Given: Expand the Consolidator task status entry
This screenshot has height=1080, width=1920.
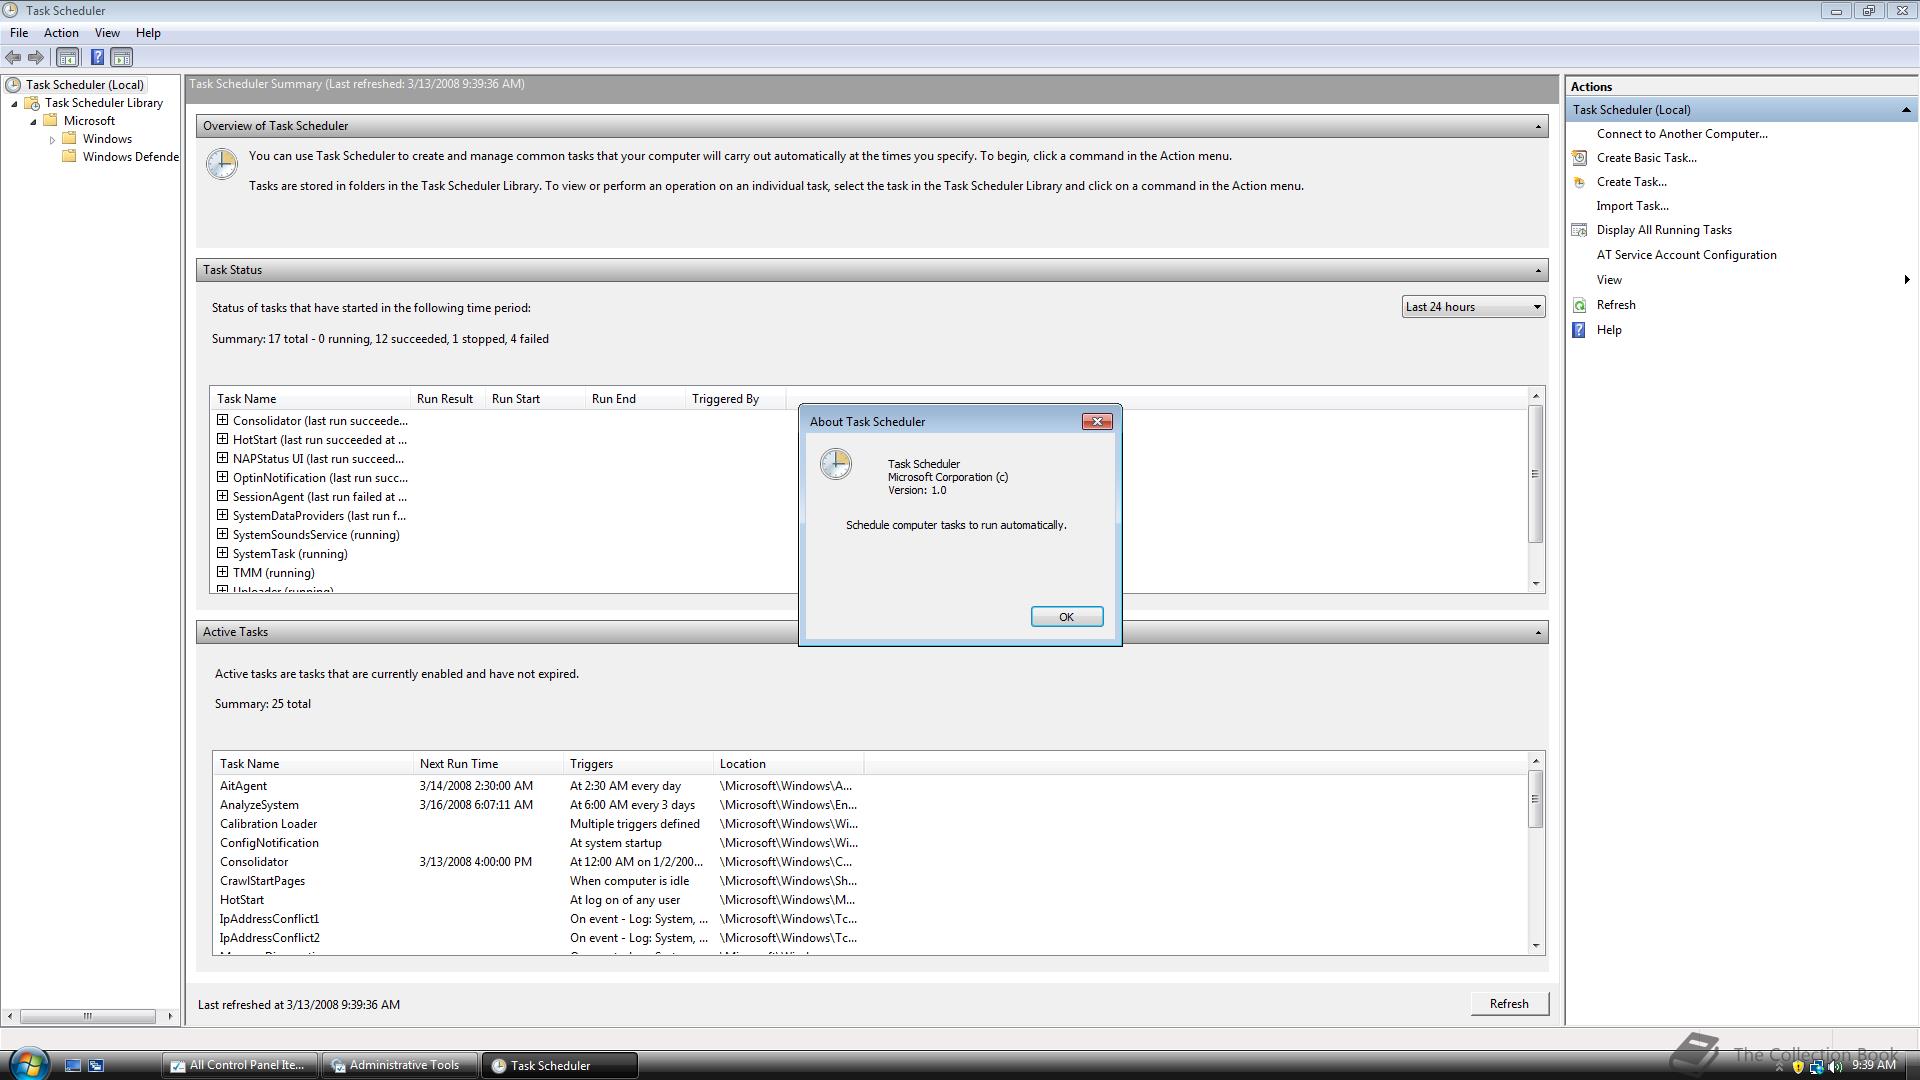Looking at the screenshot, I should pos(222,420).
